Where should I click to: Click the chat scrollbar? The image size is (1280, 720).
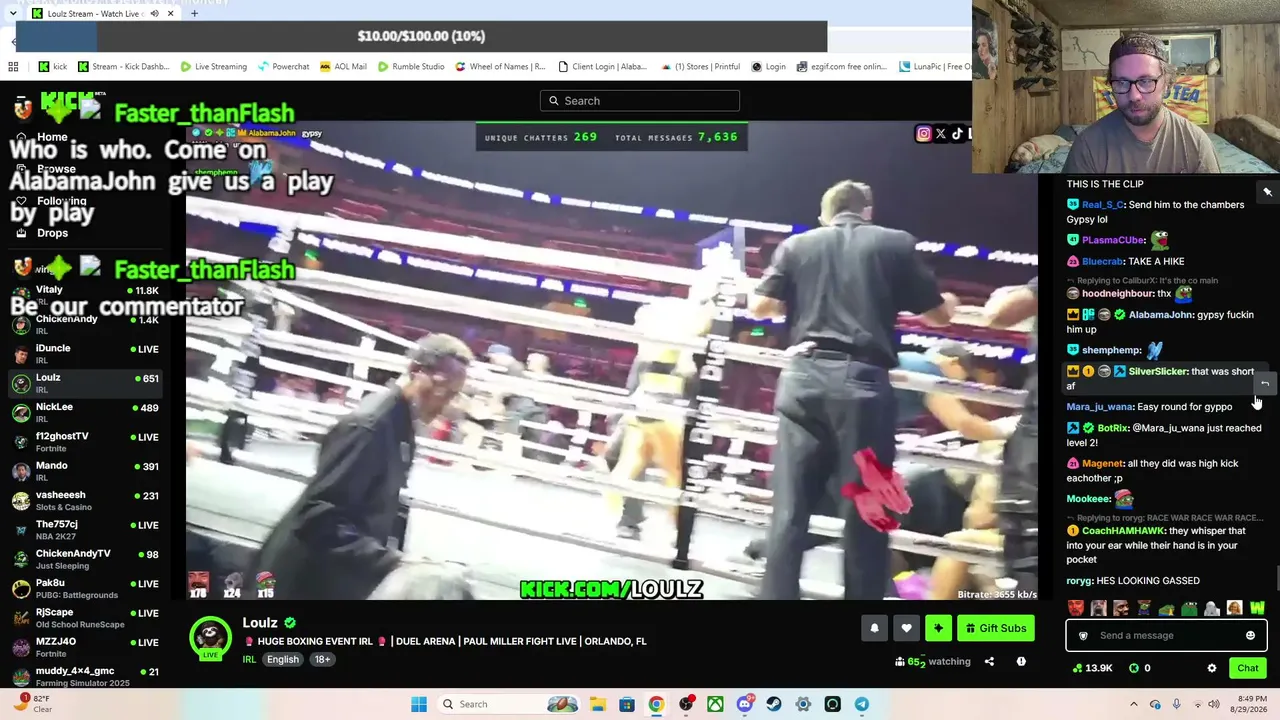pos(1276,579)
